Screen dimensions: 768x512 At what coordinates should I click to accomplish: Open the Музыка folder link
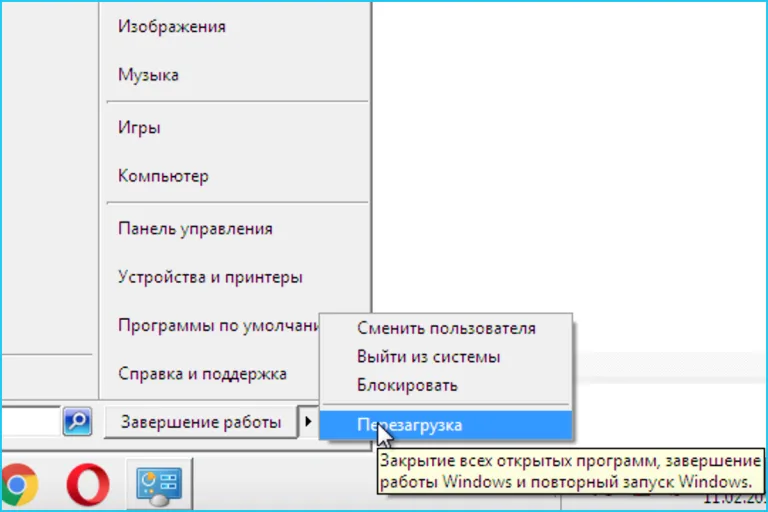pyautogui.click(x=148, y=75)
